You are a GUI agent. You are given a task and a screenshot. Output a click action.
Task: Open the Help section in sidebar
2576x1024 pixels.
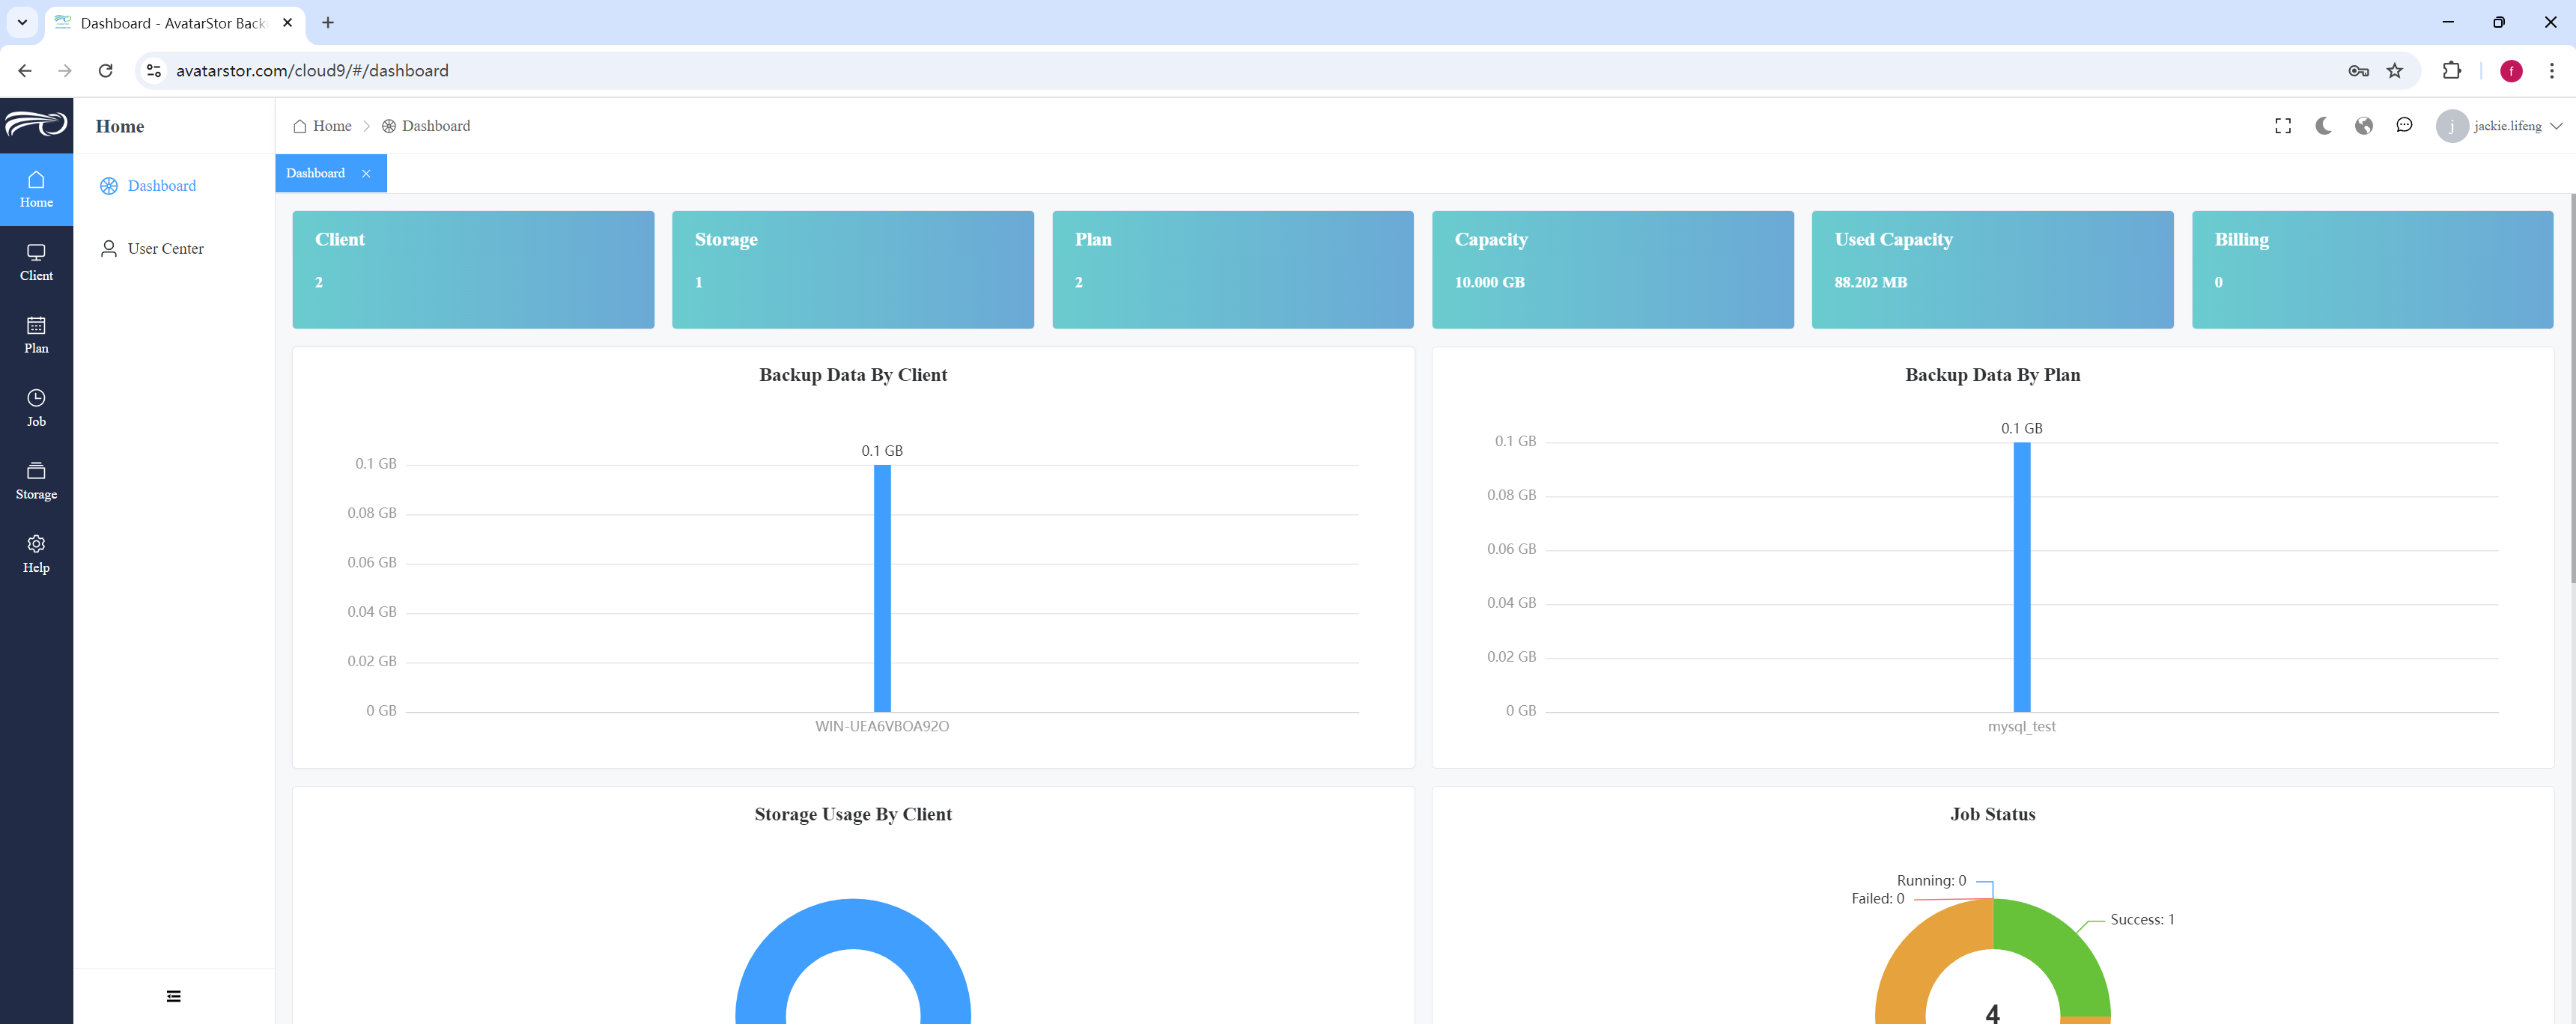point(36,554)
